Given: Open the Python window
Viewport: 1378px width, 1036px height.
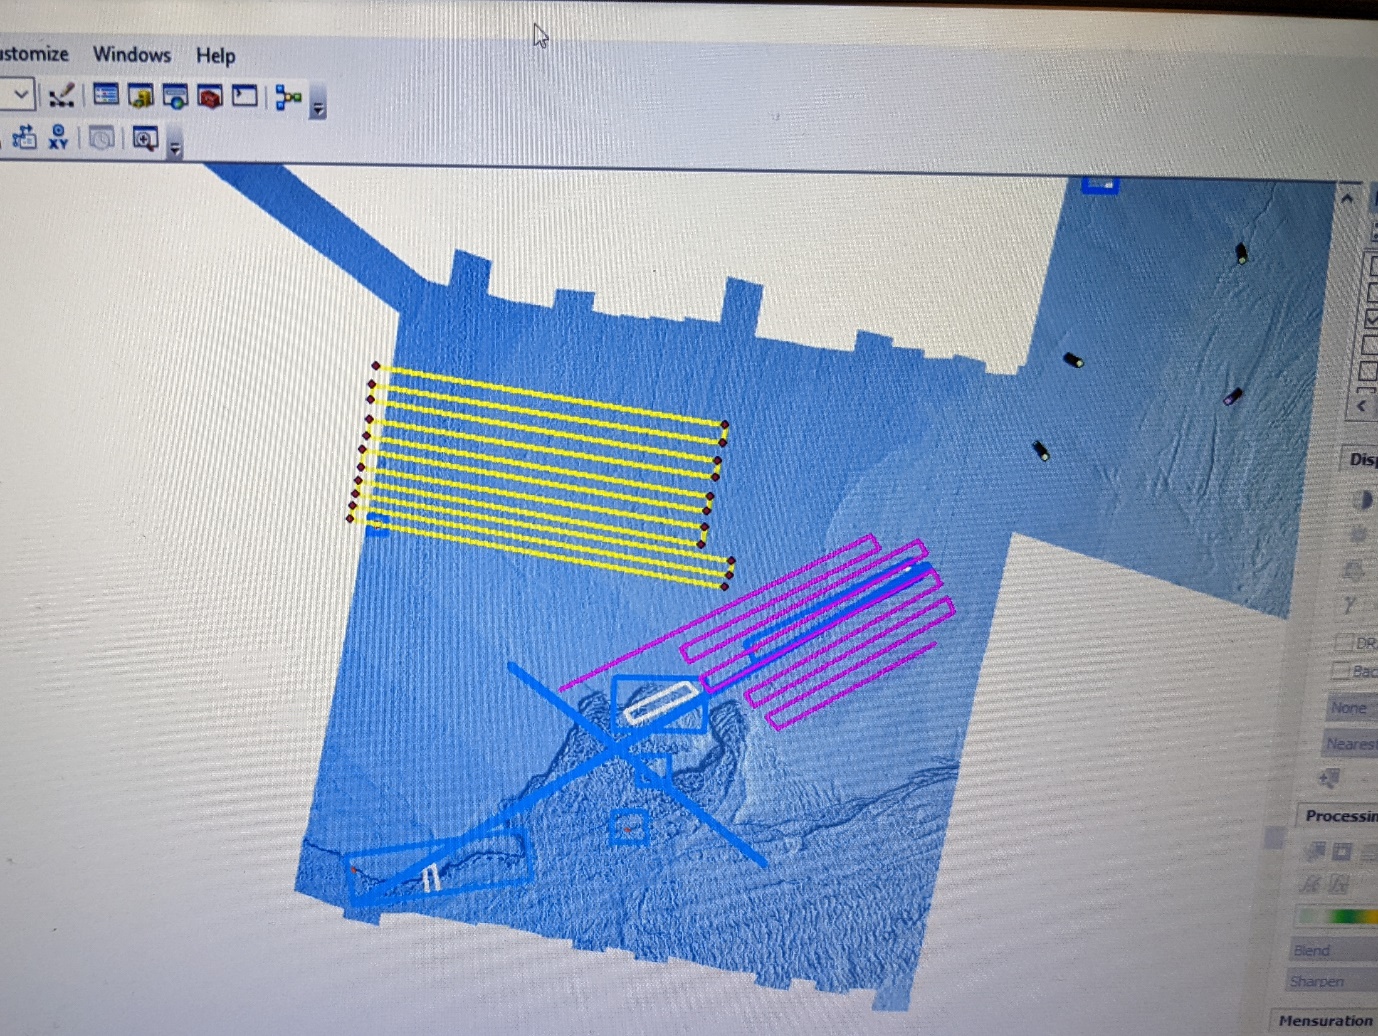Looking at the screenshot, I should pyautogui.click(x=245, y=95).
